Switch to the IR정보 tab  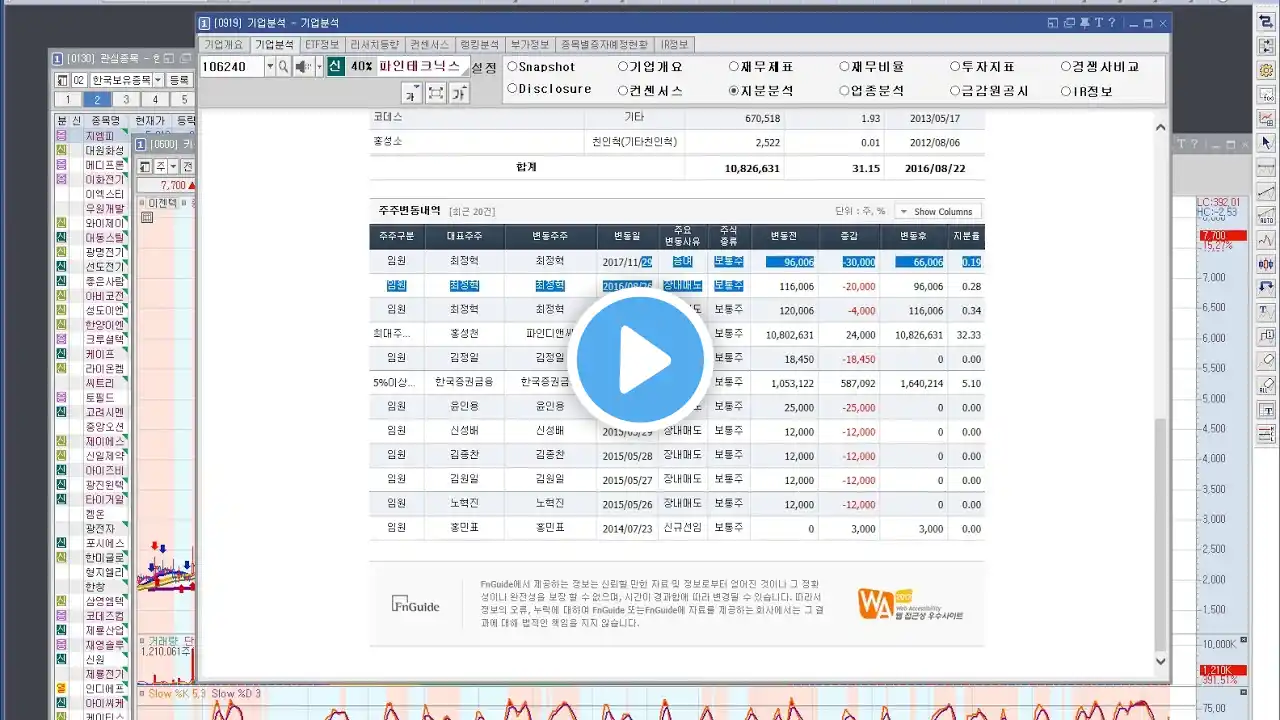[x=674, y=44]
